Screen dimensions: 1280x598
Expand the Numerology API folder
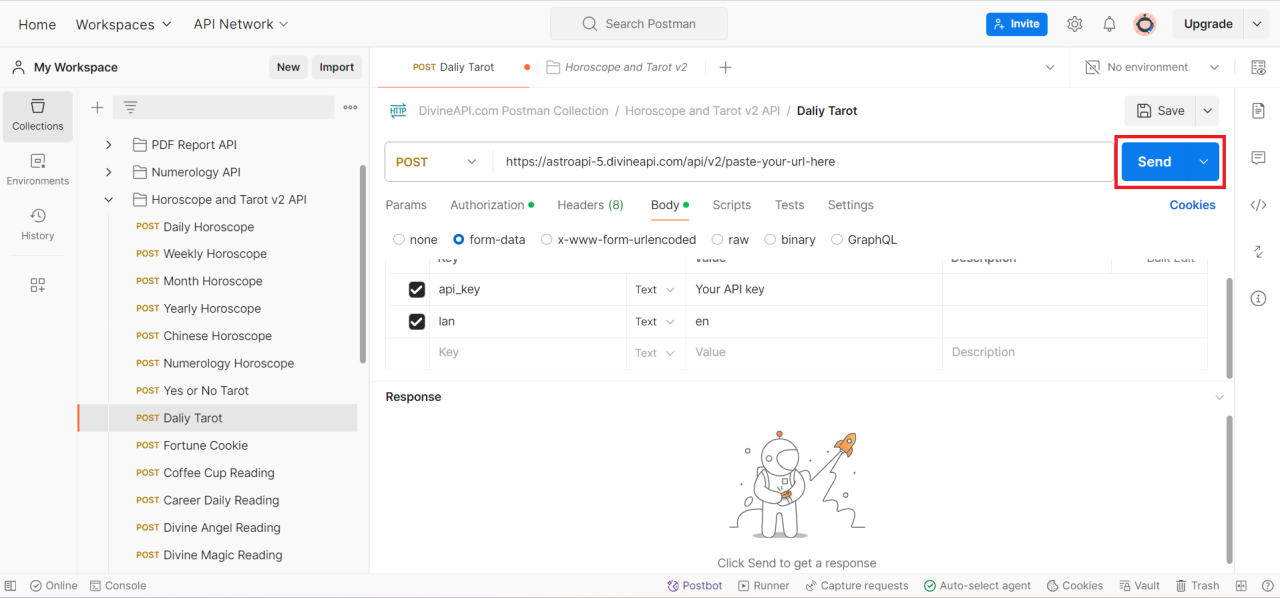pyautogui.click(x=108, y=172)
